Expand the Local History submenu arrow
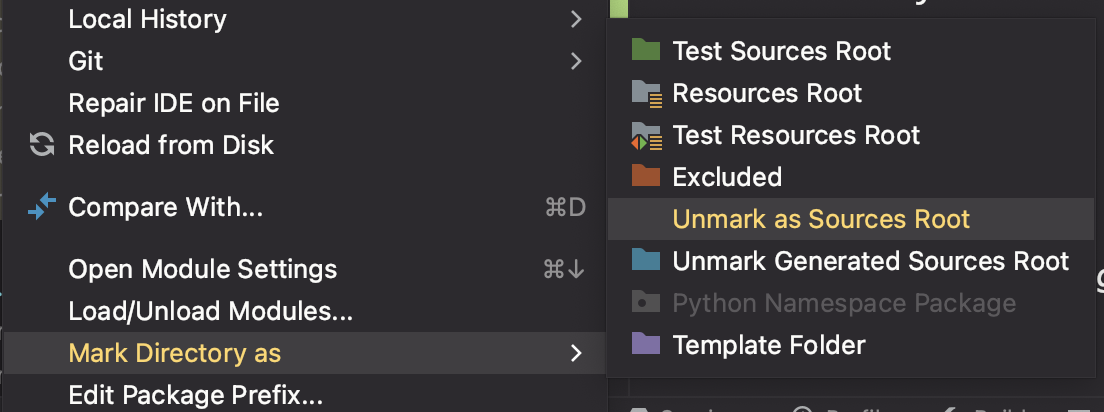Viewport: 1104px width, 412px height. [x=576, y=19]
